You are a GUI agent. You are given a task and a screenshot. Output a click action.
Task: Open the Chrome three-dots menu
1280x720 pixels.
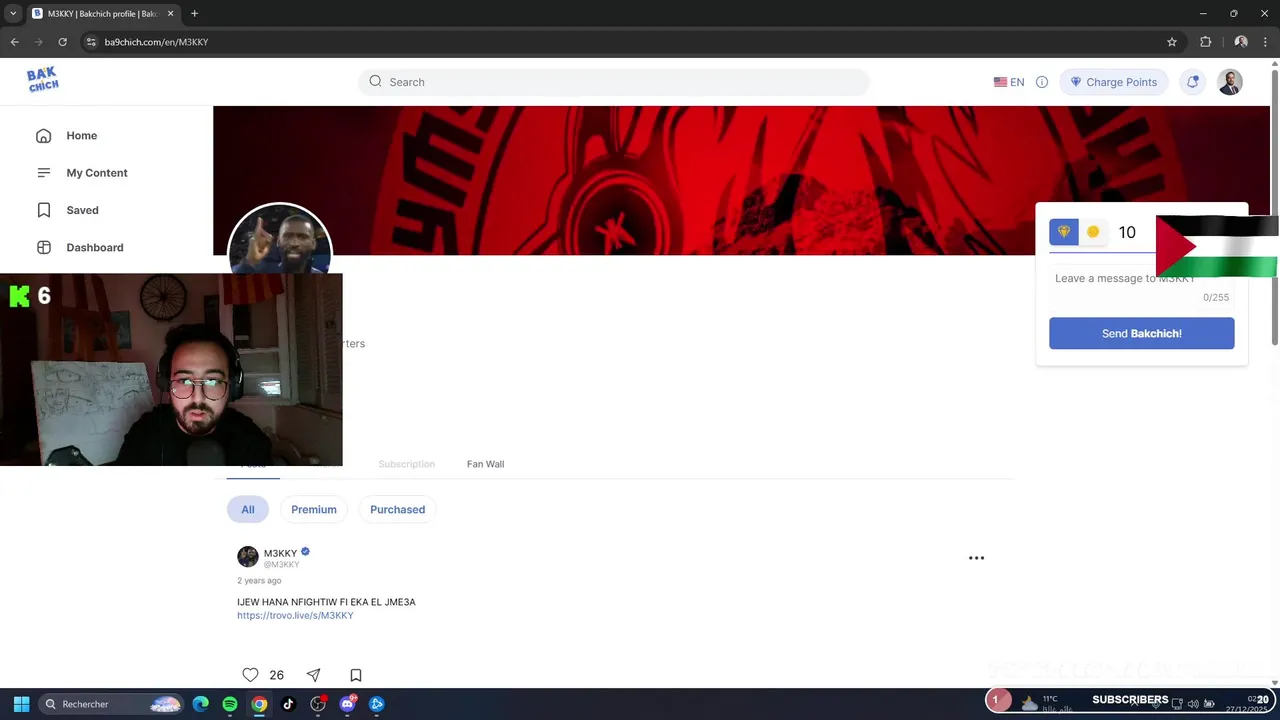[x=1267, y=42]
